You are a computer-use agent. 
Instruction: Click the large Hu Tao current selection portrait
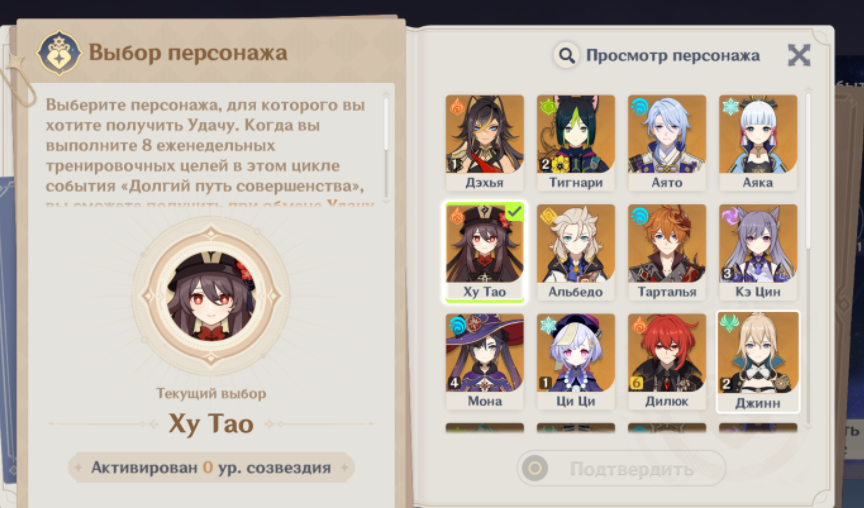coord(211,296)
